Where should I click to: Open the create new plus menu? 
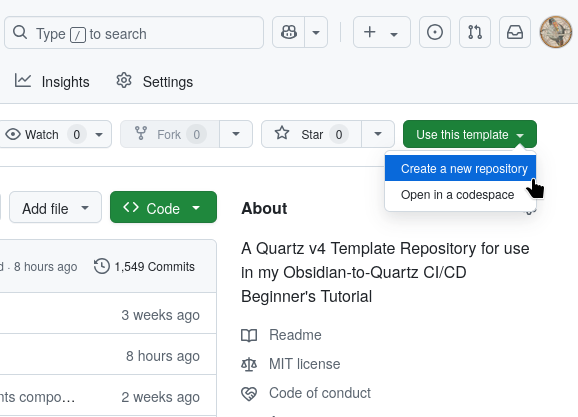click(382, 32)
